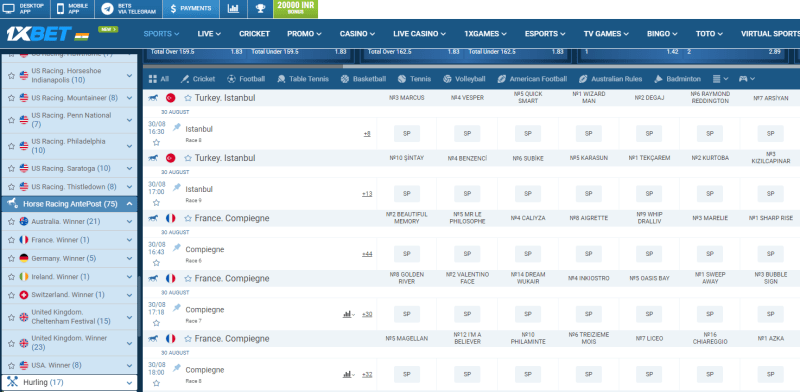Viewport: 800px width, 392px height.
Task: Collapse Horse Racing AntePost section
Action: click(129, 204)
